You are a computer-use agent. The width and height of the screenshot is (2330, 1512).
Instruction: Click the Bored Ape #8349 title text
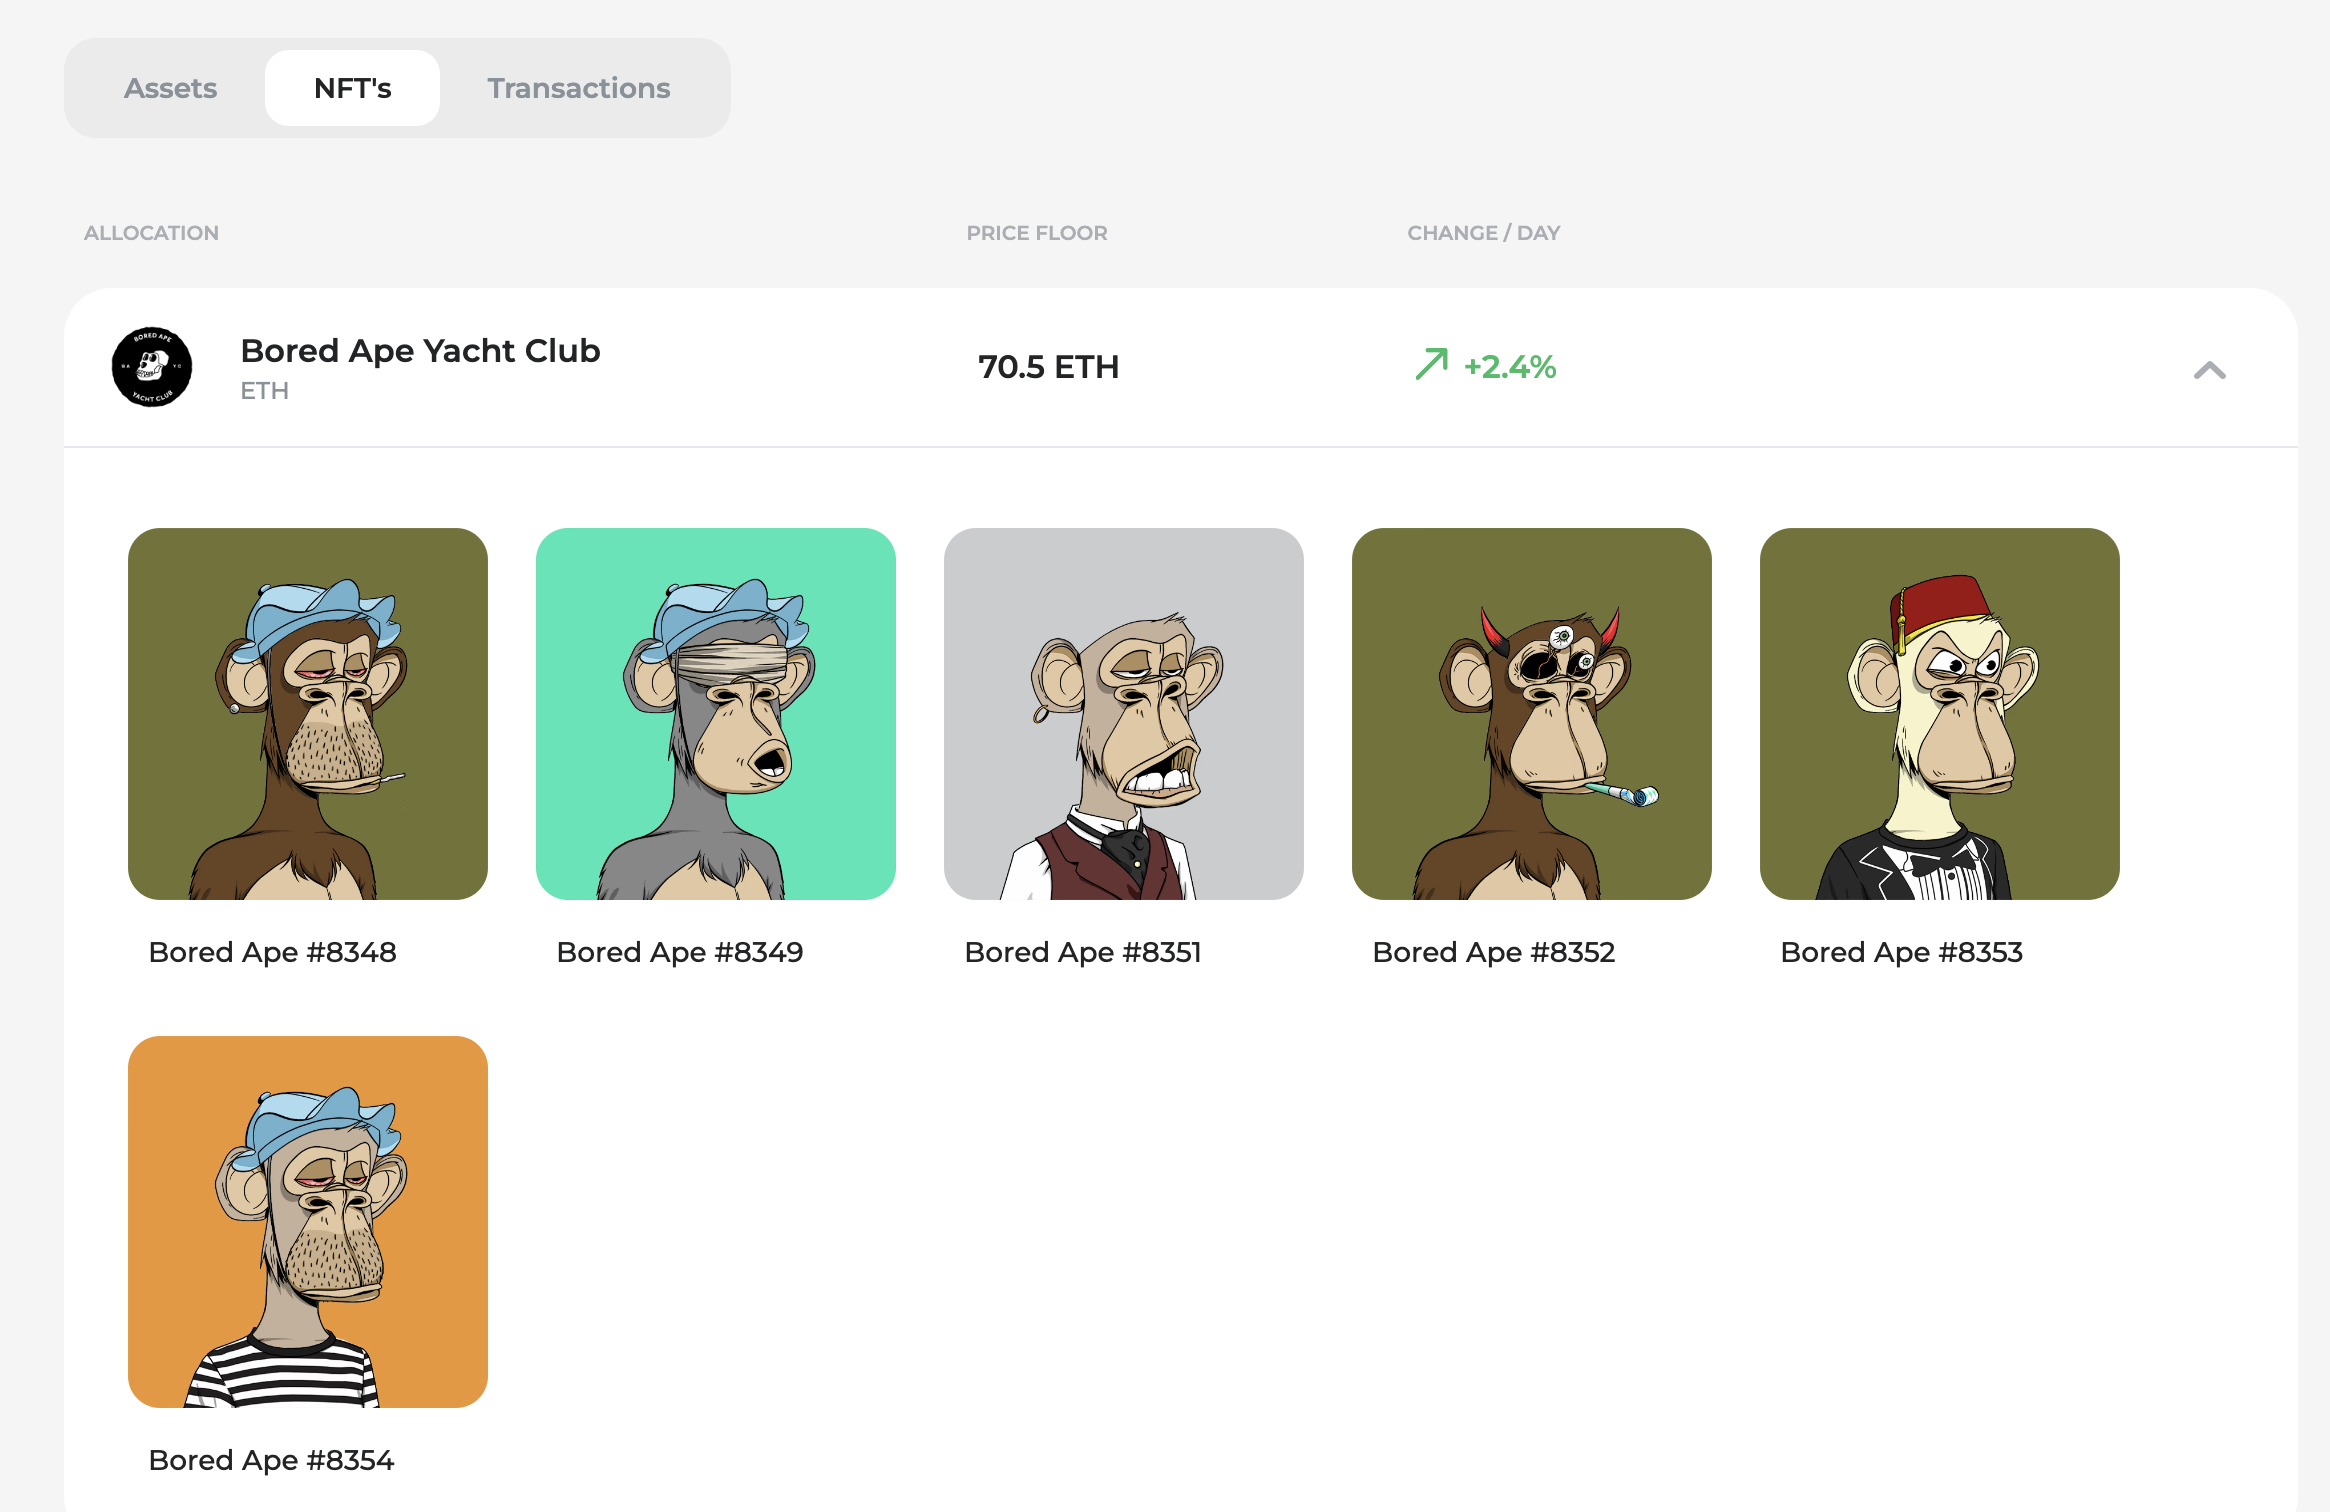[680, 952]
